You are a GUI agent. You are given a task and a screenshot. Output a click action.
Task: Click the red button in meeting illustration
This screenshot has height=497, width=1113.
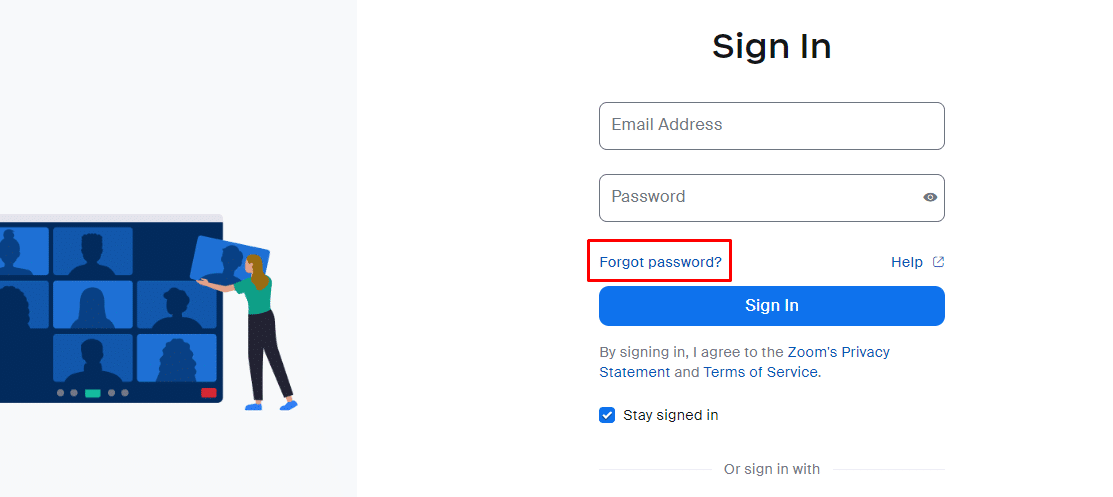[x=209, y=393]
